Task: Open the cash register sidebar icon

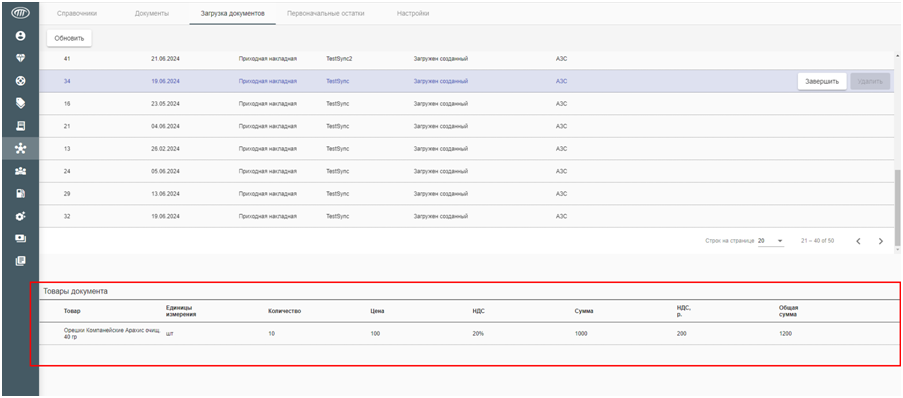Action: coord(20,126)
